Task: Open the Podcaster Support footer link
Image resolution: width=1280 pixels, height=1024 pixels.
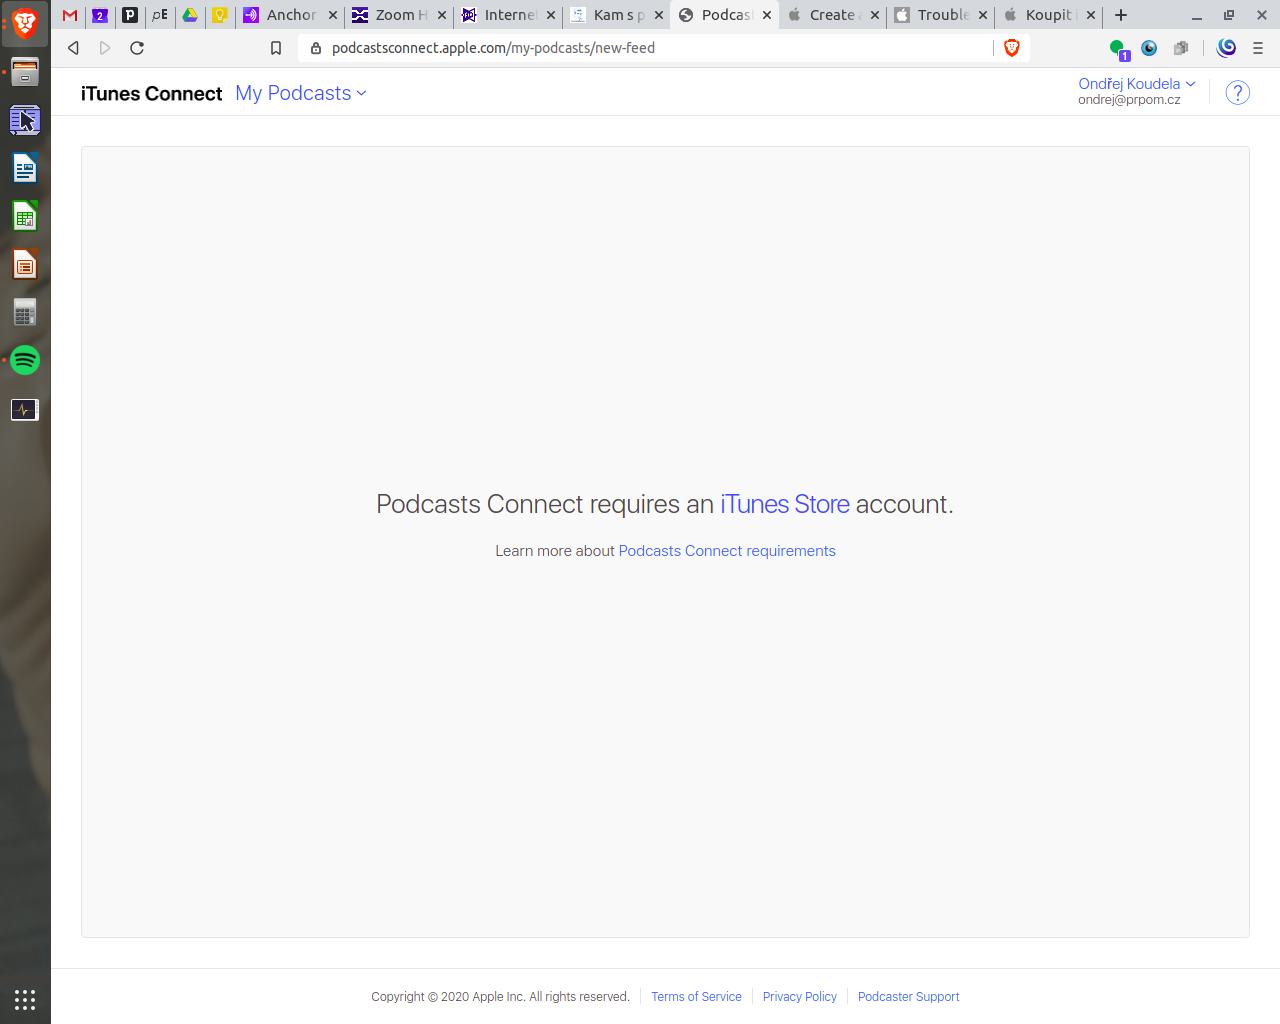Action: point(908,997)
